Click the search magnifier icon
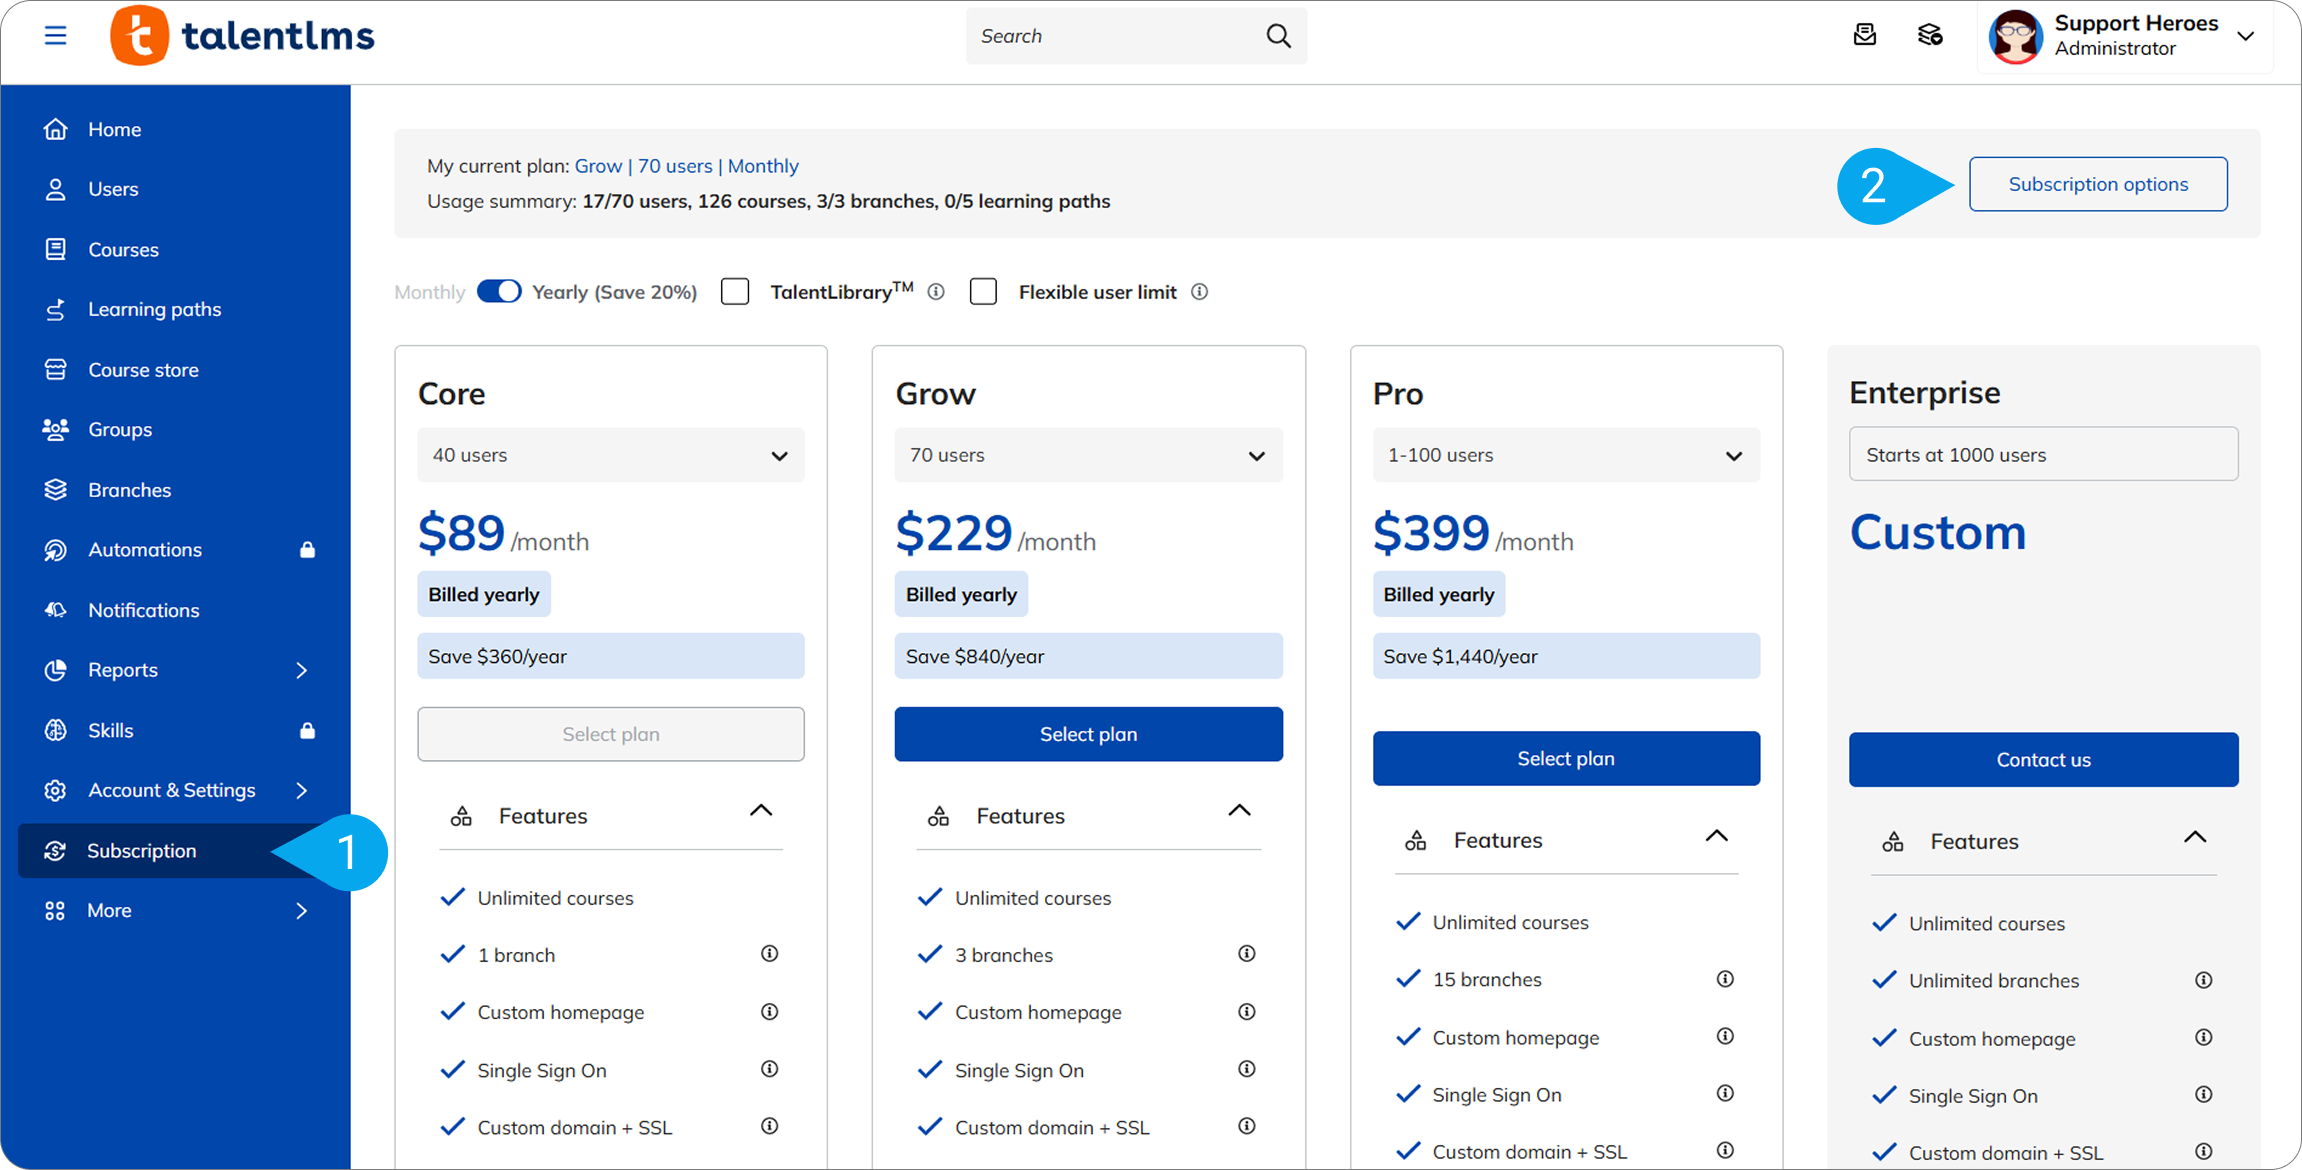2302x1170 pixels. click(x=1278, y=36)
